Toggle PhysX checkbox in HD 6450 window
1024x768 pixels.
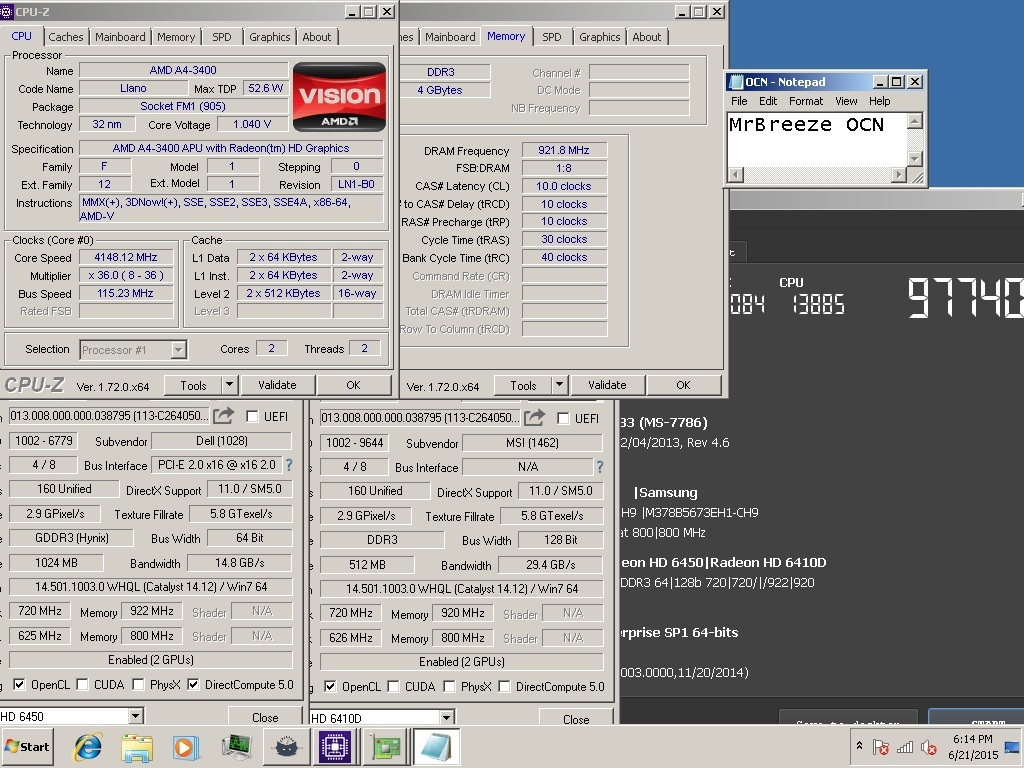(x=138, y=684)
